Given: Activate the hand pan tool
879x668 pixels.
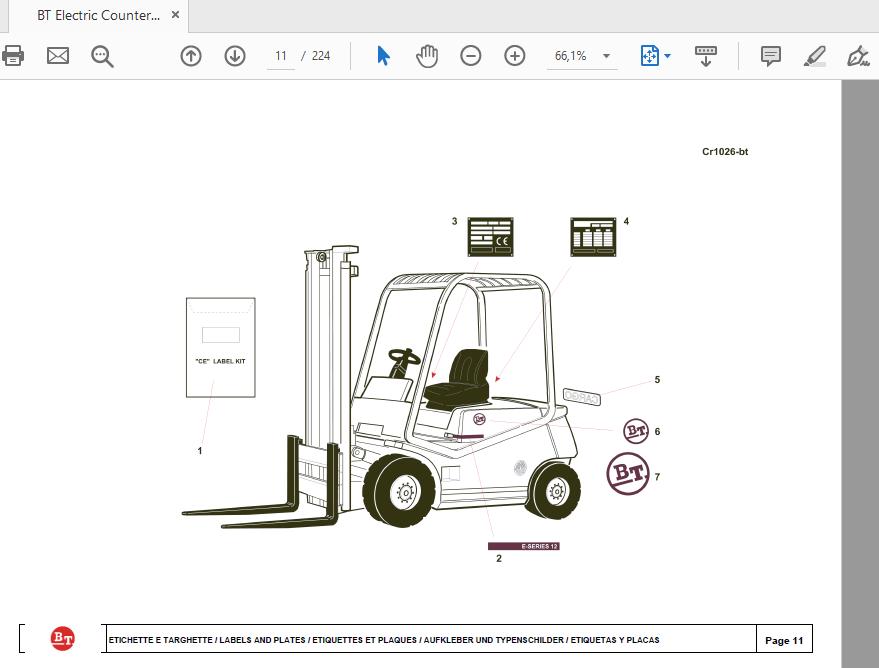Looking at the screenshot, I should (427, 56).
